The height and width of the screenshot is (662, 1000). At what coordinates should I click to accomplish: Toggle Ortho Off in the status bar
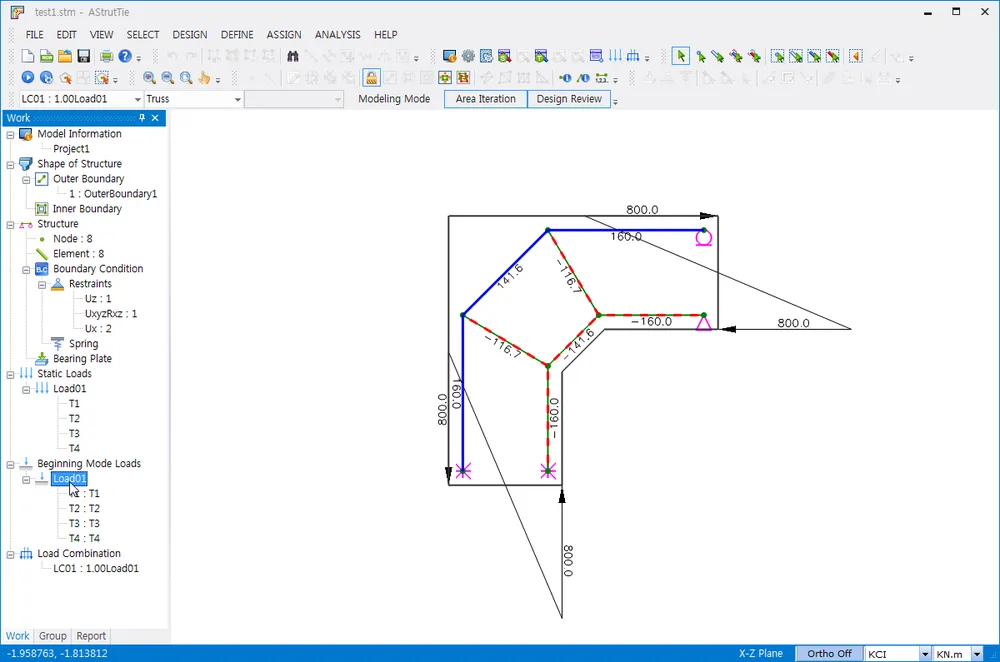point(828,654)
